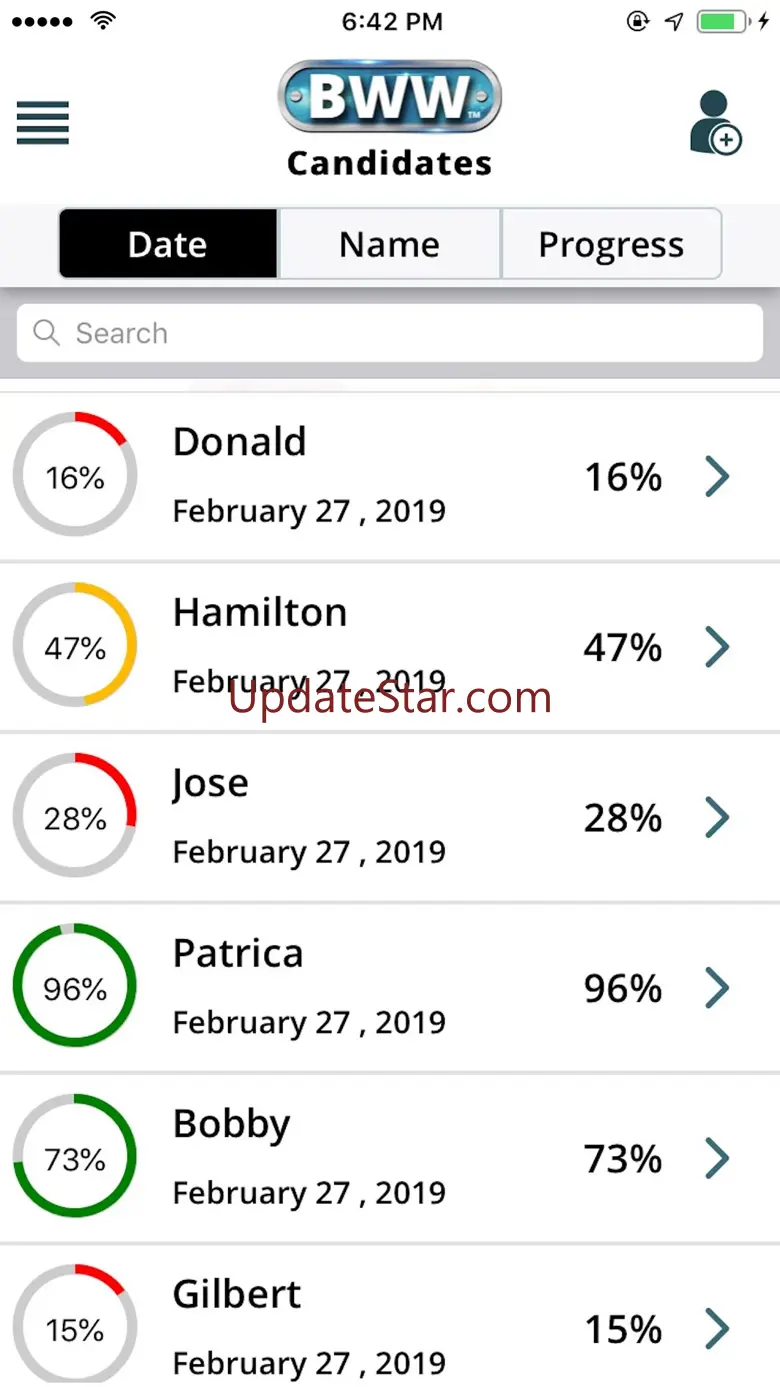Image resolution: width=780 pixels, height=1387 pixels.
Task: Sort candidates by Date
Action: (168, 244)
